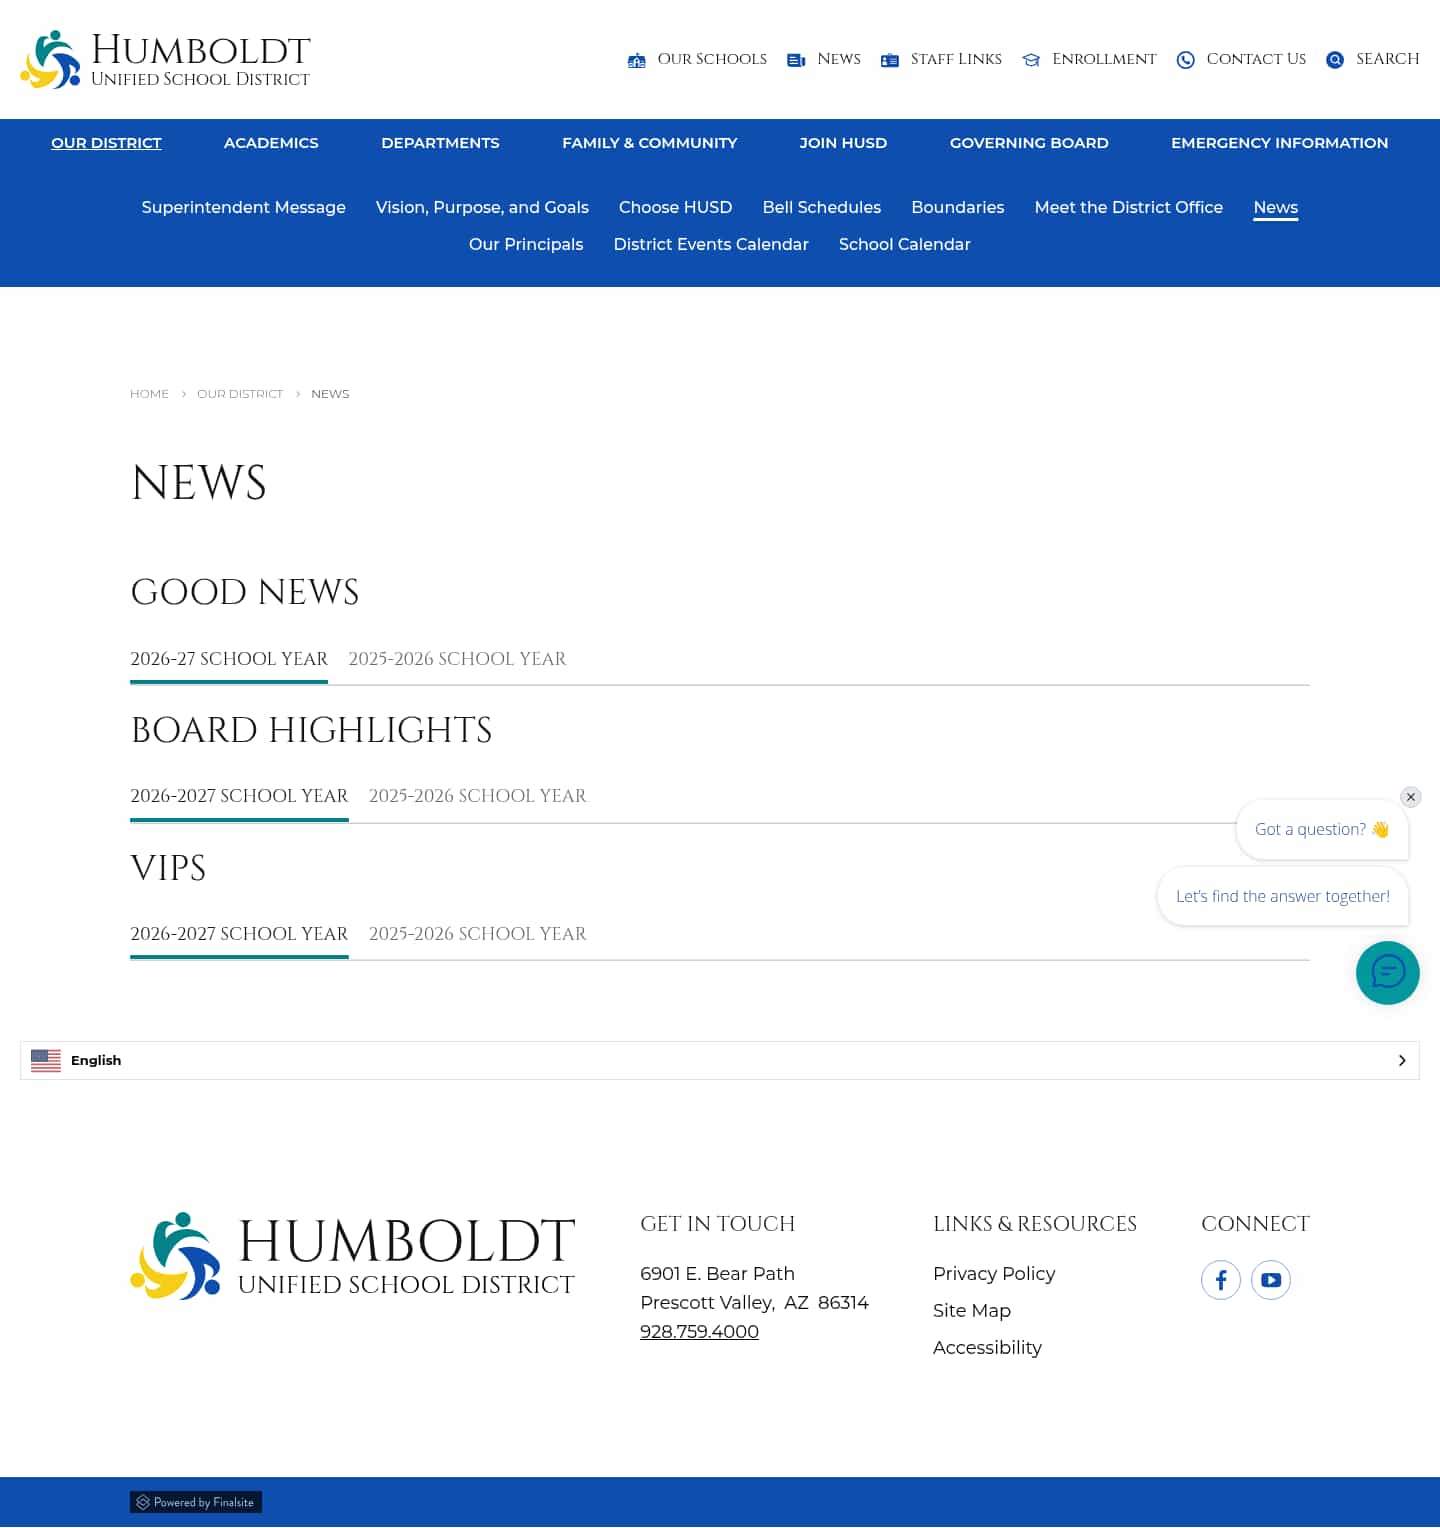1440x1528 pixels.
Task: Open Join HUSD menu
Action: pyautogui.click(x=843, y=143)
